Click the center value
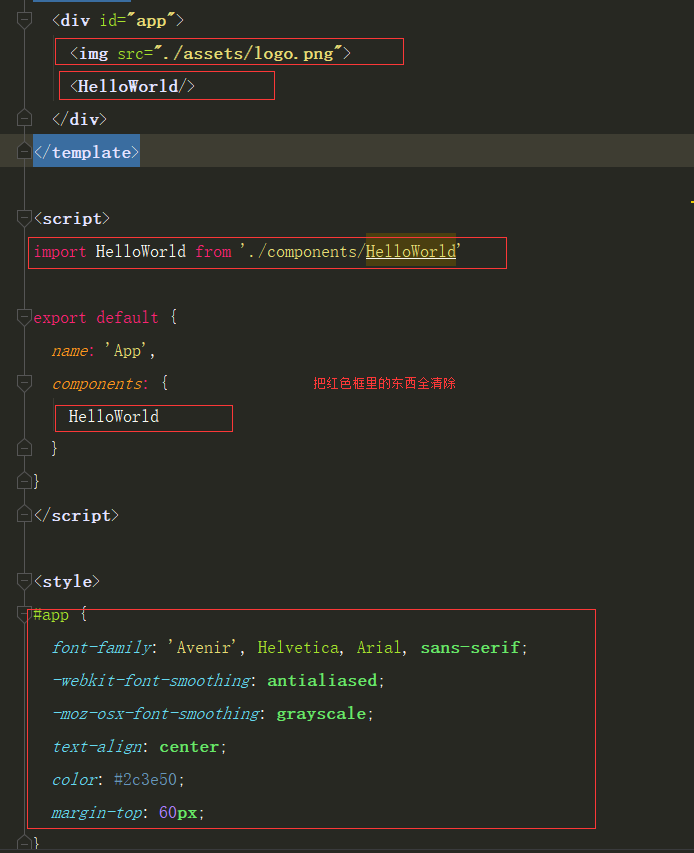 [189, 746]
